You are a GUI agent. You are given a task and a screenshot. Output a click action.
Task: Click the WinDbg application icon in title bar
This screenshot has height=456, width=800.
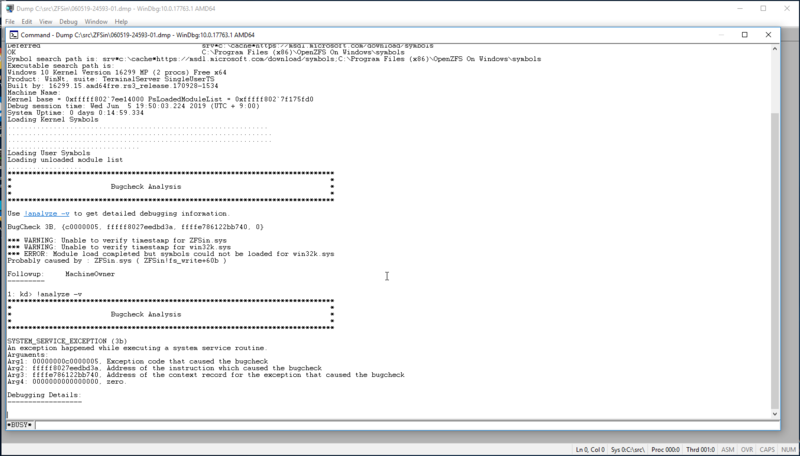(10, 9)
